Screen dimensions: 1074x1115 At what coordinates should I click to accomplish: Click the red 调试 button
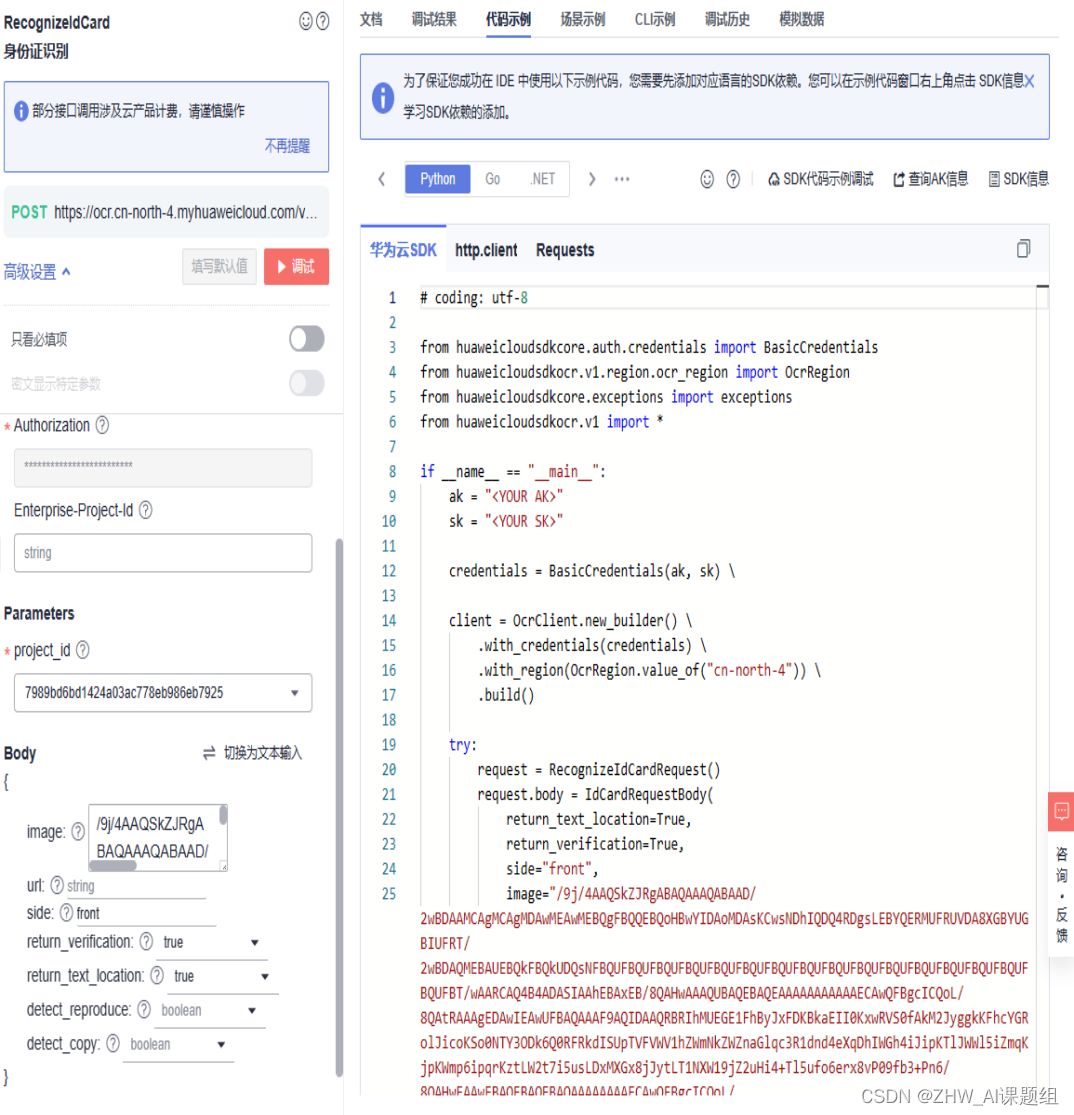point(297,267)
